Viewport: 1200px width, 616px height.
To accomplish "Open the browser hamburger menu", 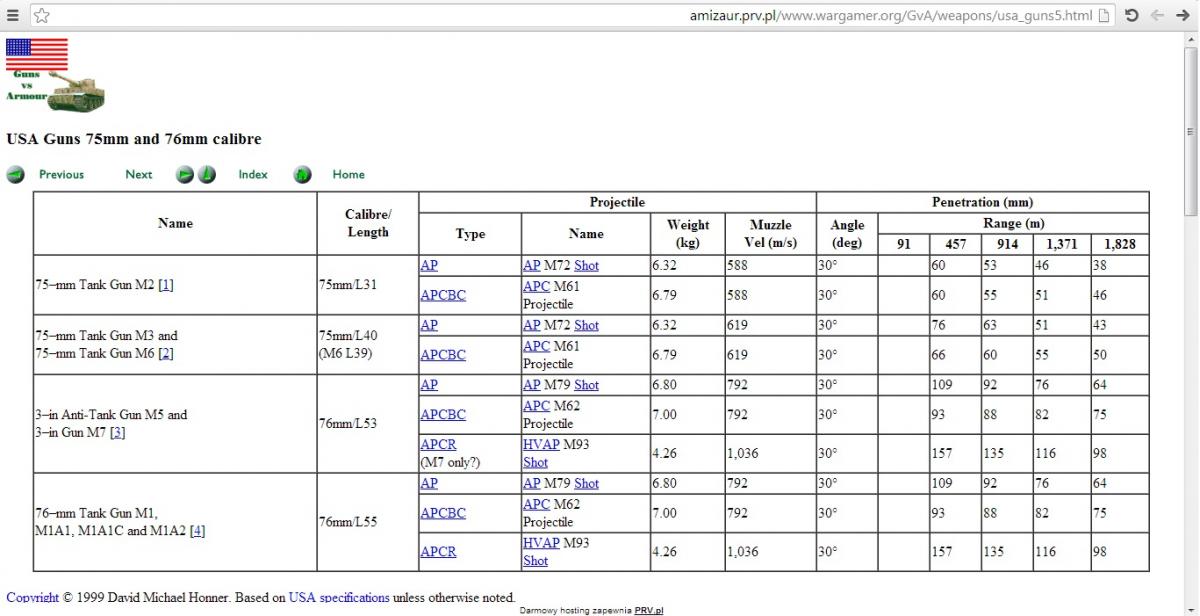I will (13, 16).
